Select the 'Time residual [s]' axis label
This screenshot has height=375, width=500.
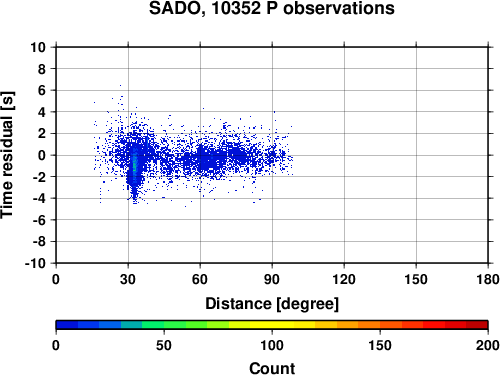pos(8,155)
